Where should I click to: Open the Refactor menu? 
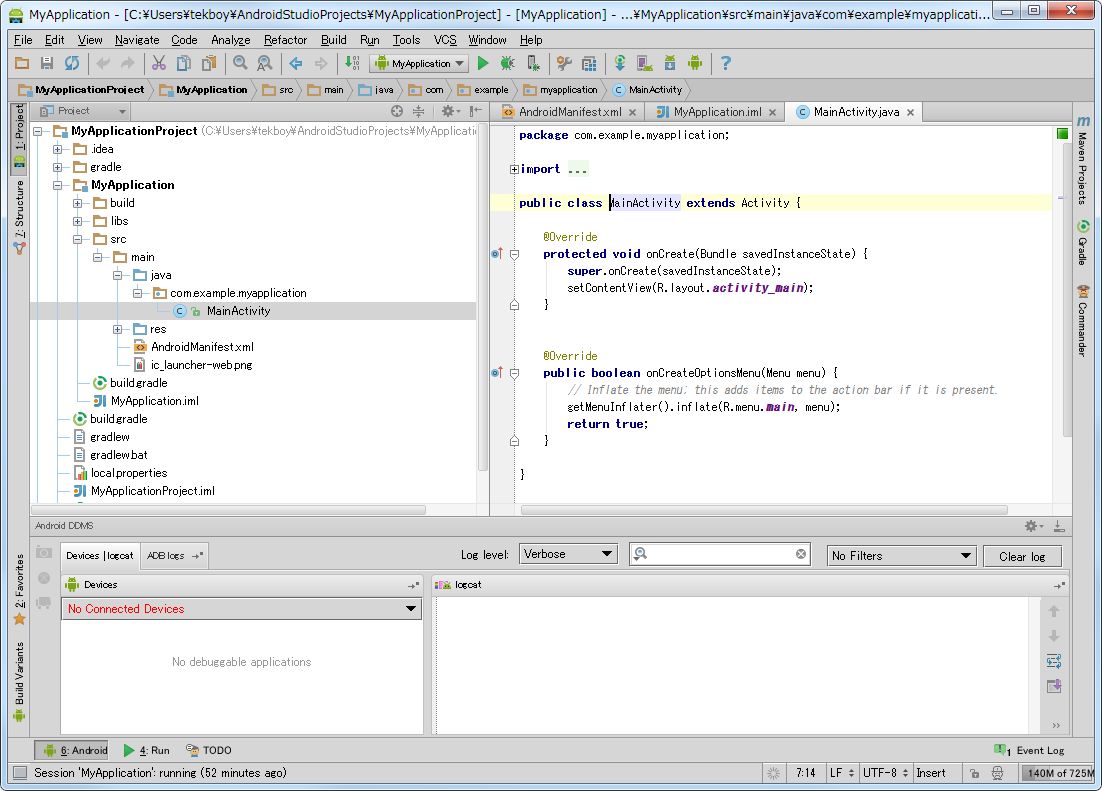pos(285,40)
